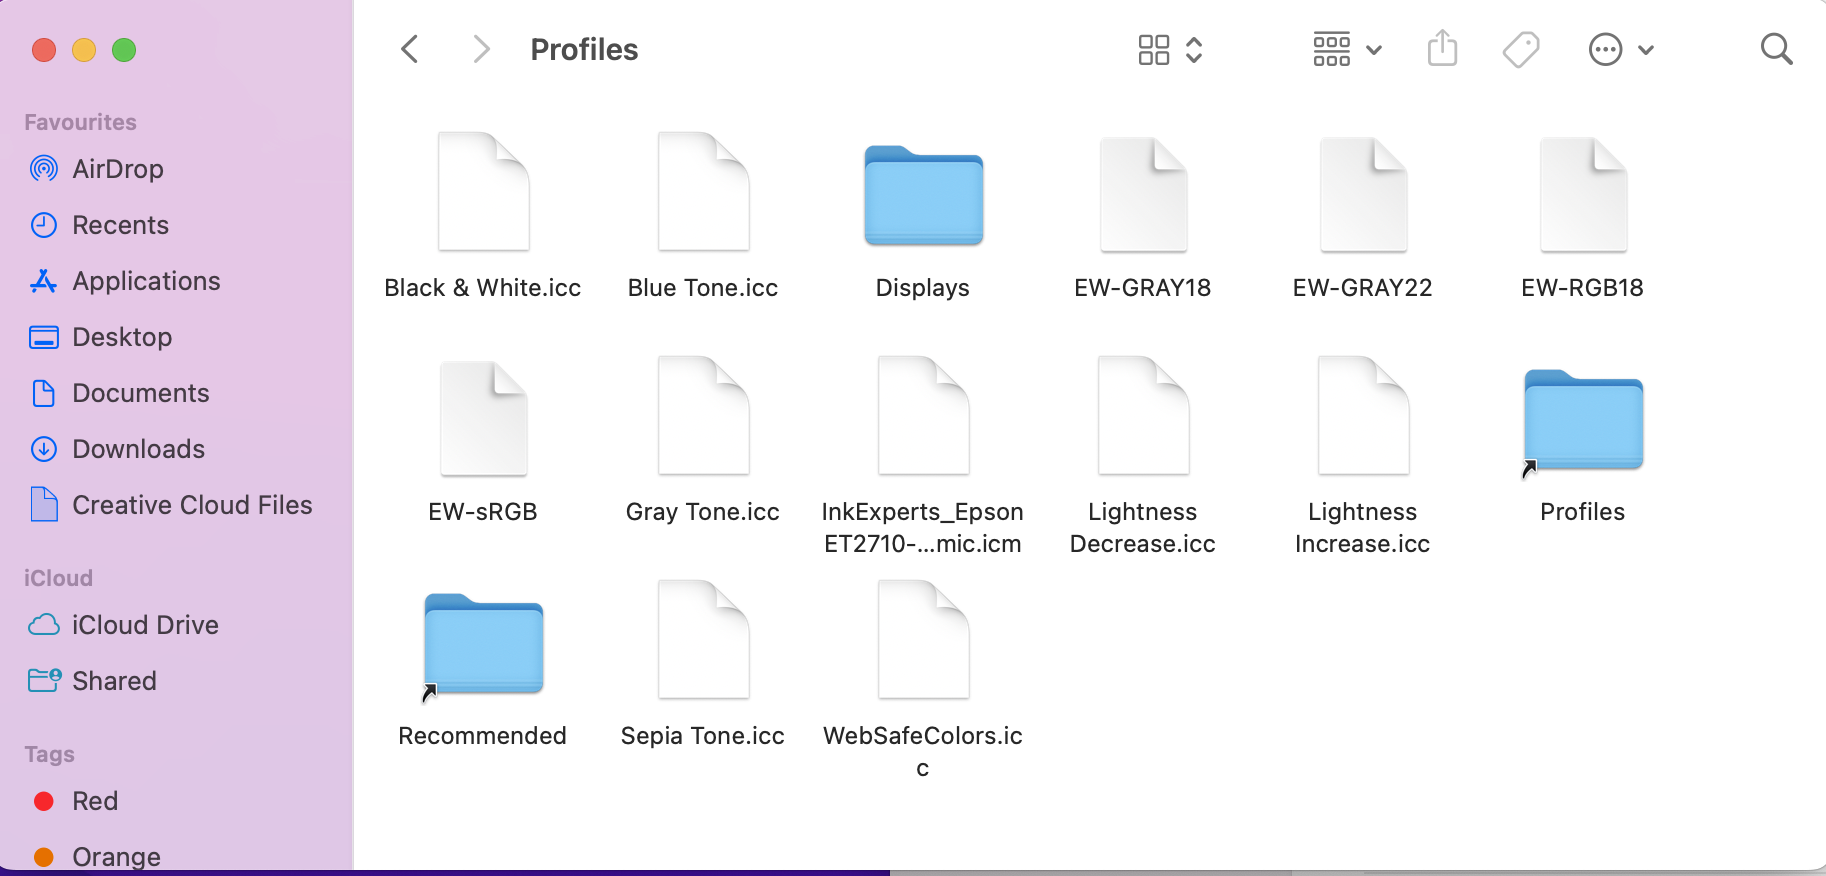Click the 'Black & White.icc' name label
Image resolution: width=1826 pixels, height=876 pixels.
[483, 288]
